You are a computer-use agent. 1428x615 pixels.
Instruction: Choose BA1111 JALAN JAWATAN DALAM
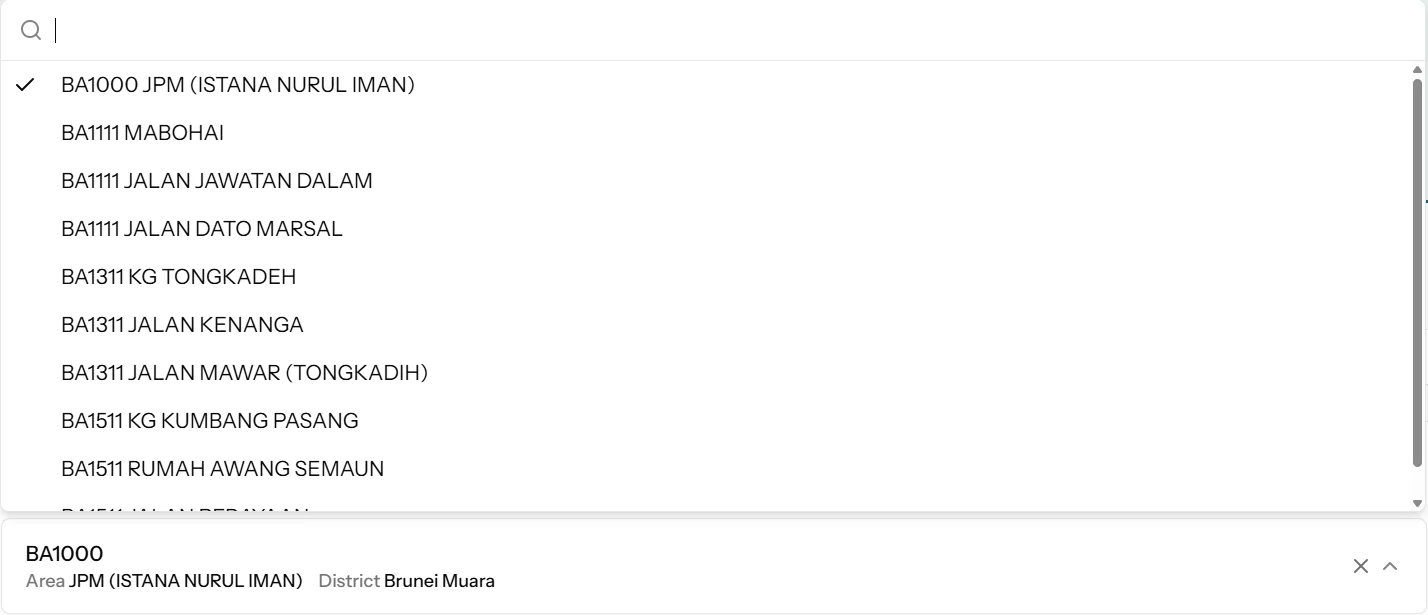[x=216, y=181]
